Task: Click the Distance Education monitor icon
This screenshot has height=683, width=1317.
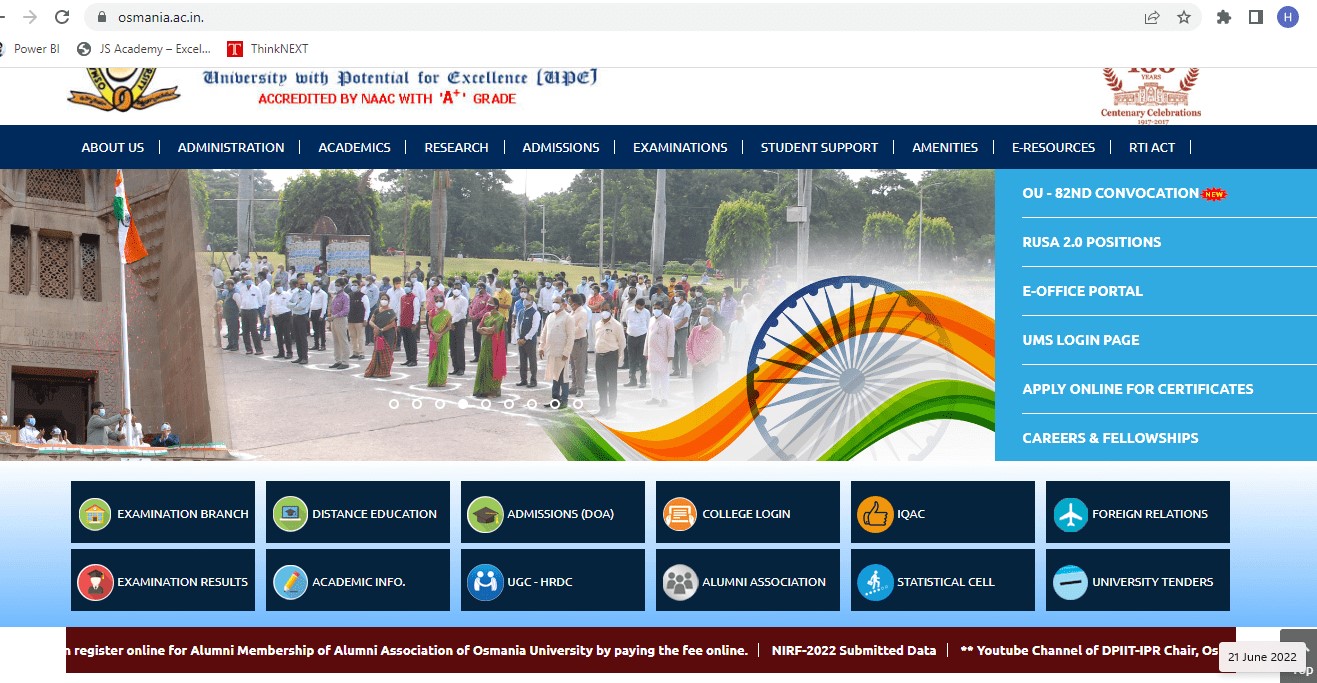Action: click(x=290, y=514)
